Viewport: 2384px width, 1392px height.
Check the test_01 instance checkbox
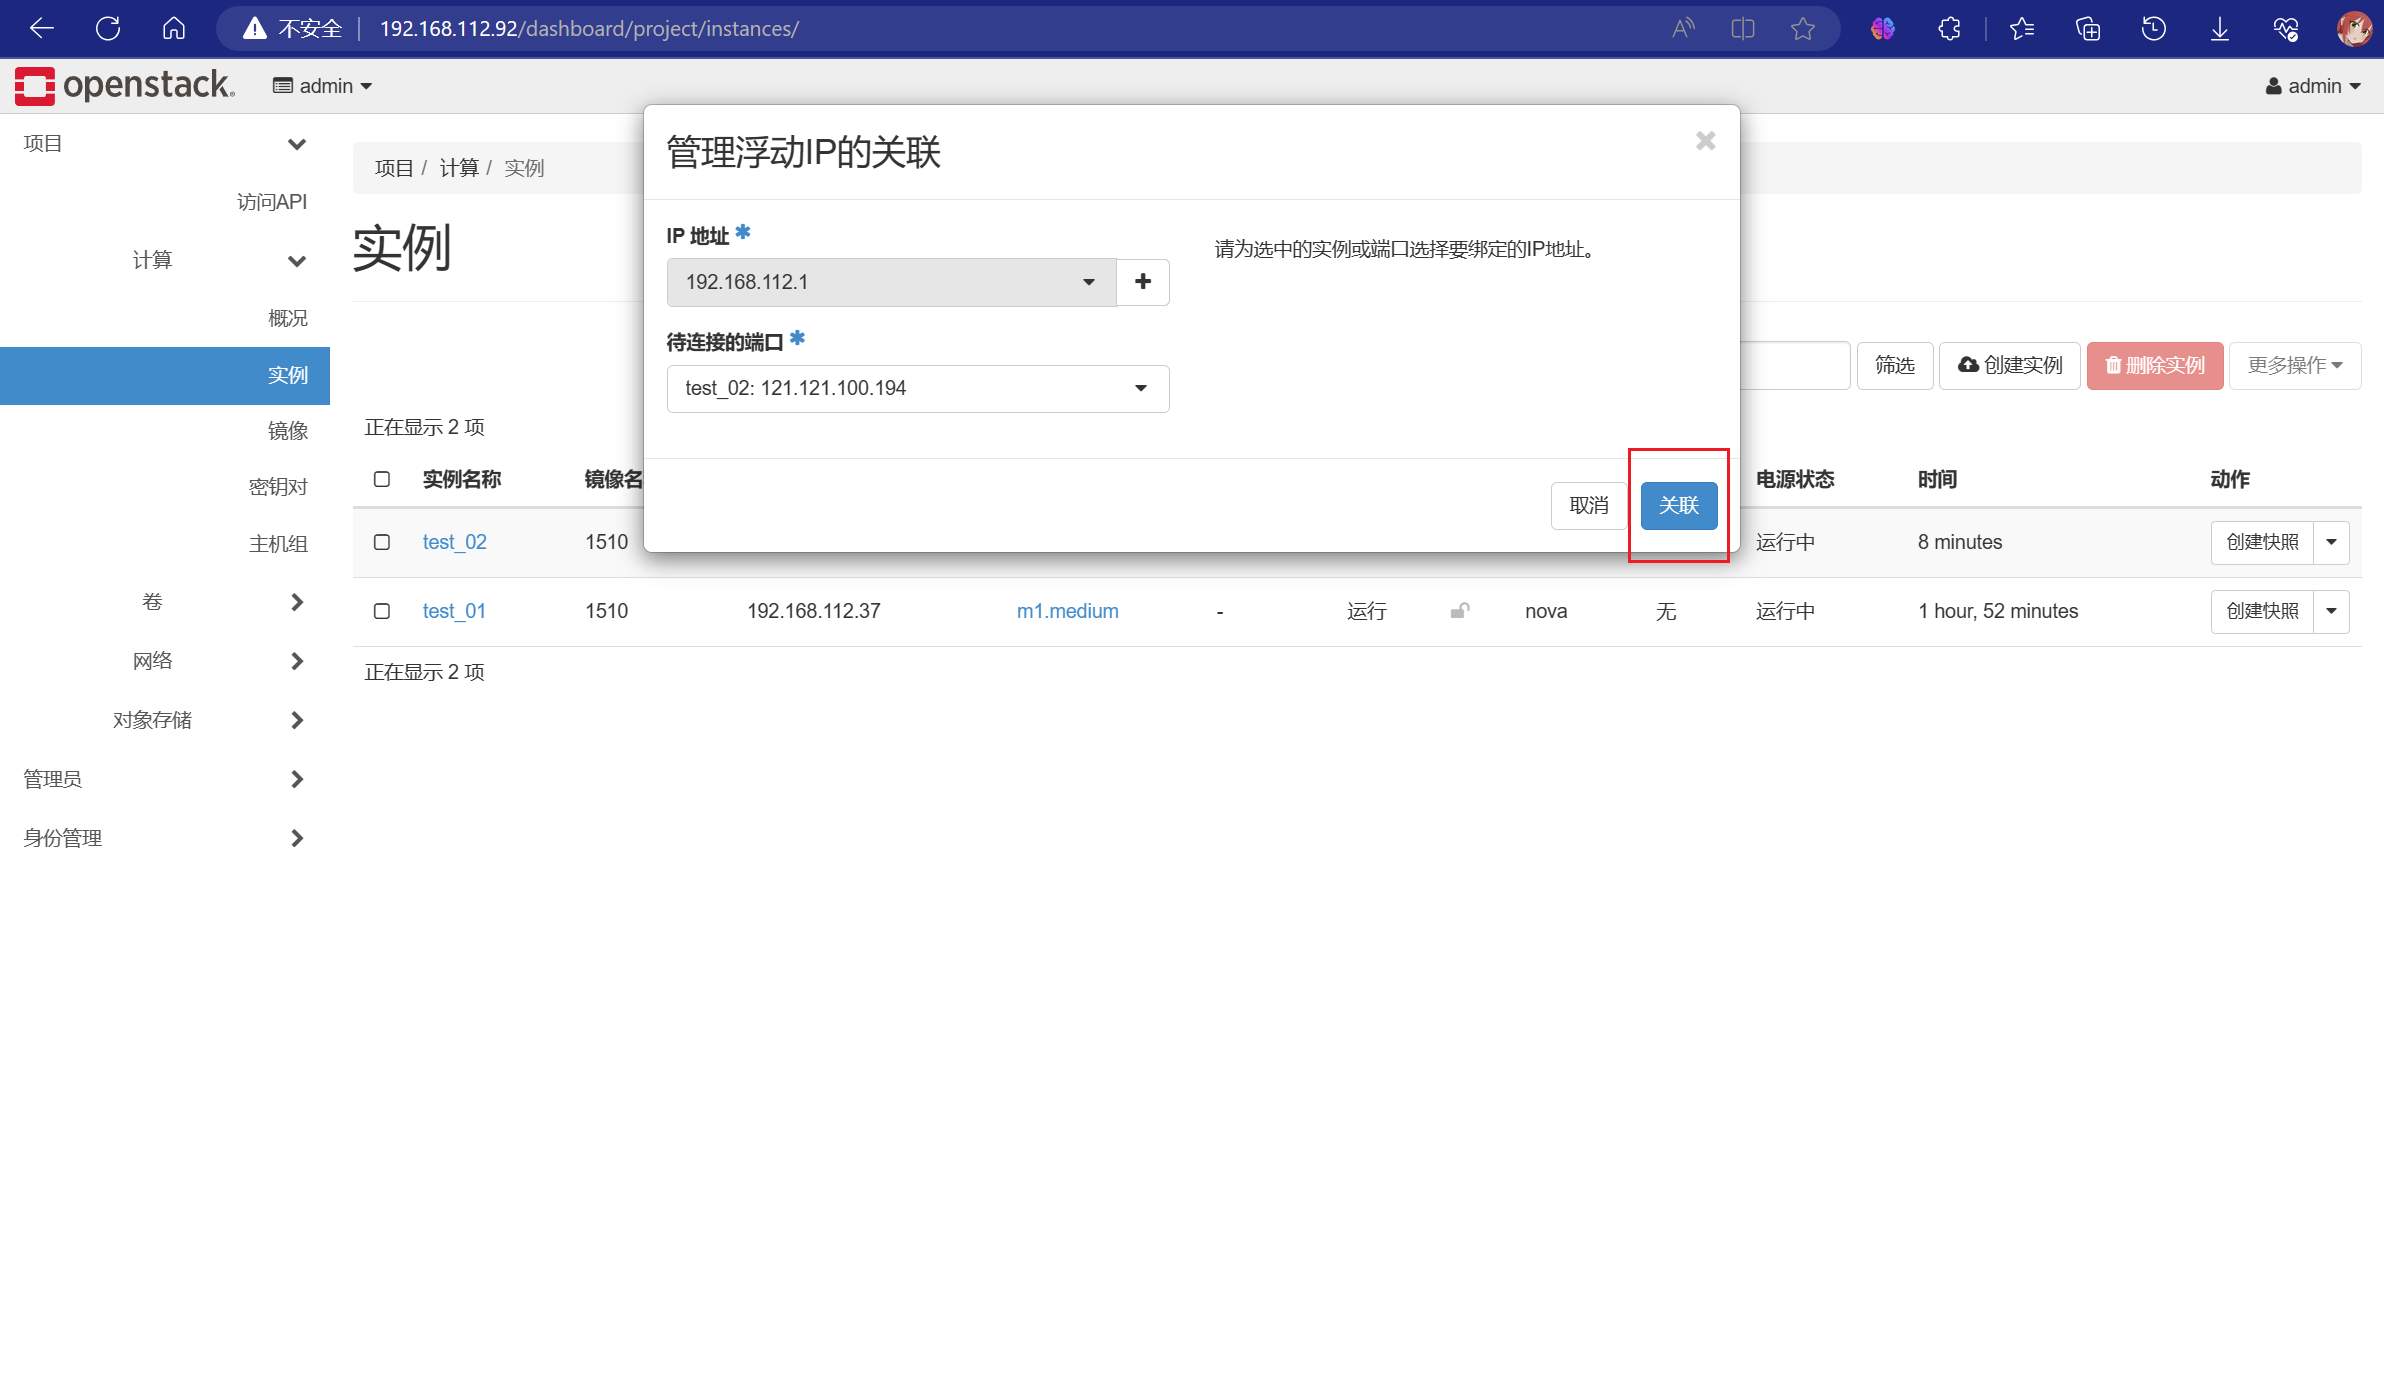[x=382, y=611]
